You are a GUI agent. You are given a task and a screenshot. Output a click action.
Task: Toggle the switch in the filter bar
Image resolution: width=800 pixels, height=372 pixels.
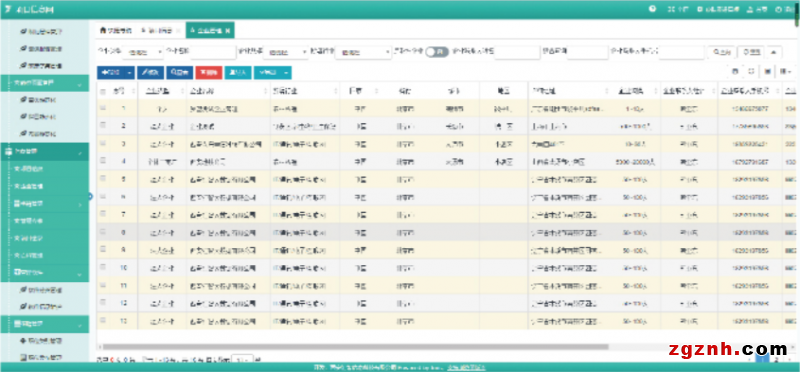point(437,52)
